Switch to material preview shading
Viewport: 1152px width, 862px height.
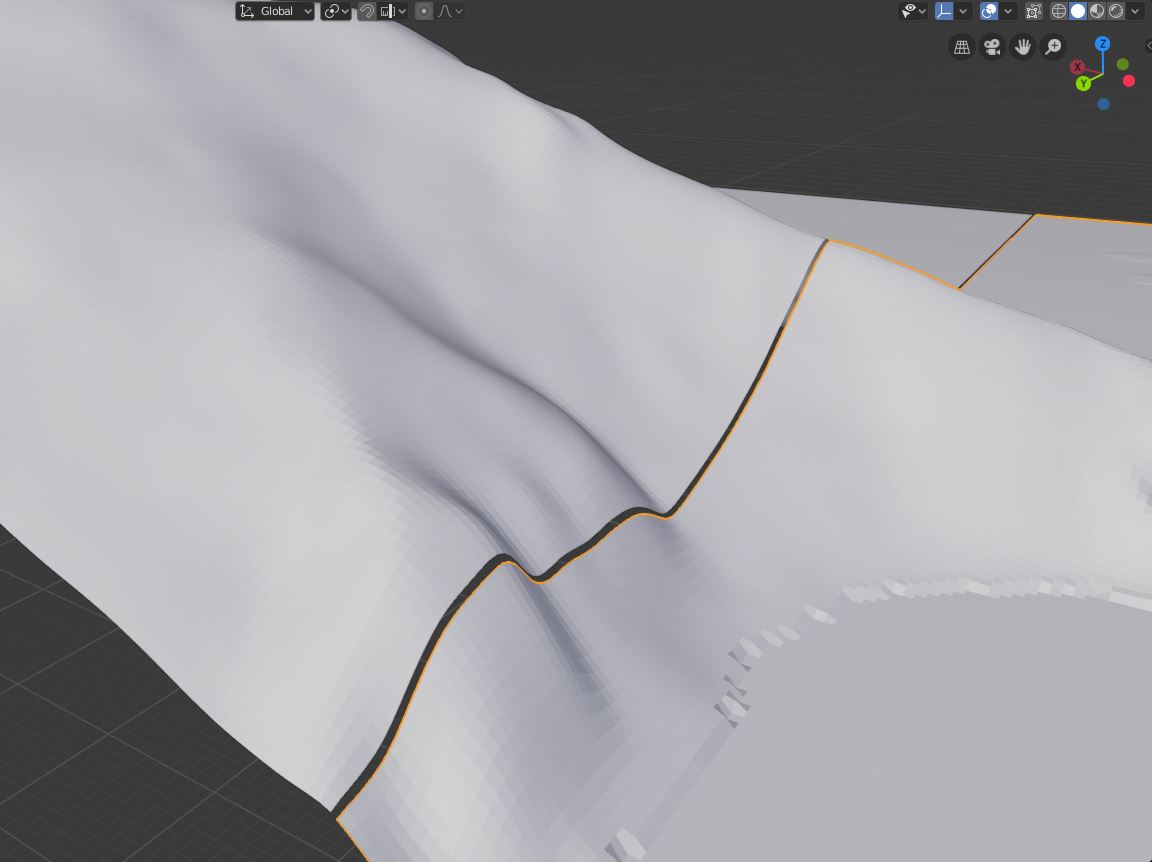1097,11
